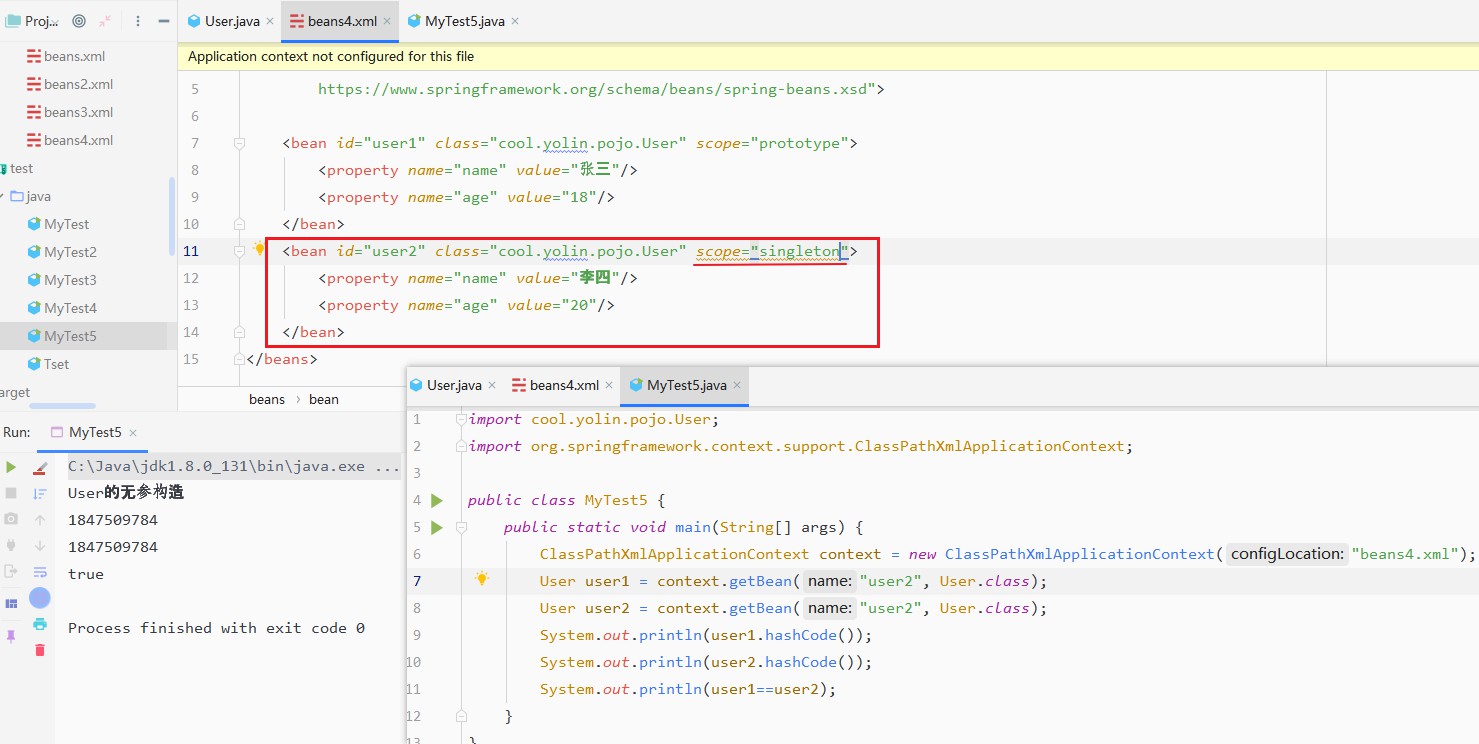Click fold marker at closing beans tag
The width and height of the screenshot is (1479, 744).
[239, 359]
